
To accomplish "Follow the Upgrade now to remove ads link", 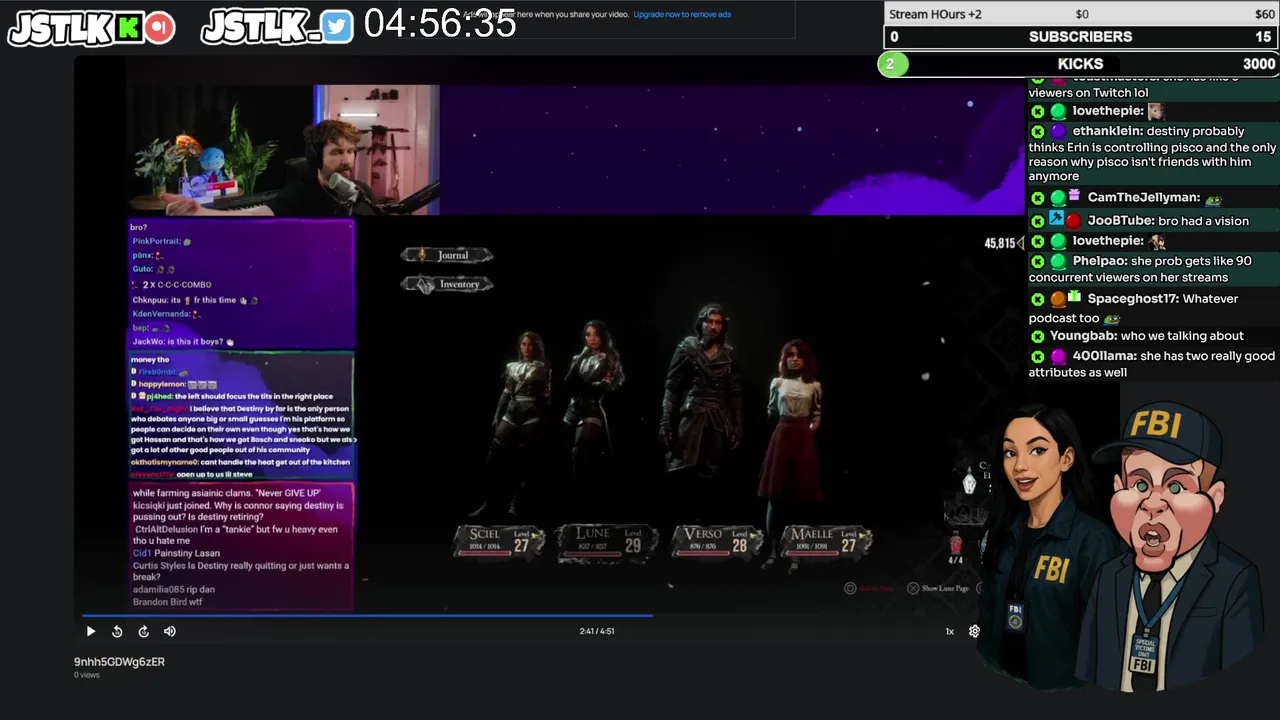I will tap(682, 14).
